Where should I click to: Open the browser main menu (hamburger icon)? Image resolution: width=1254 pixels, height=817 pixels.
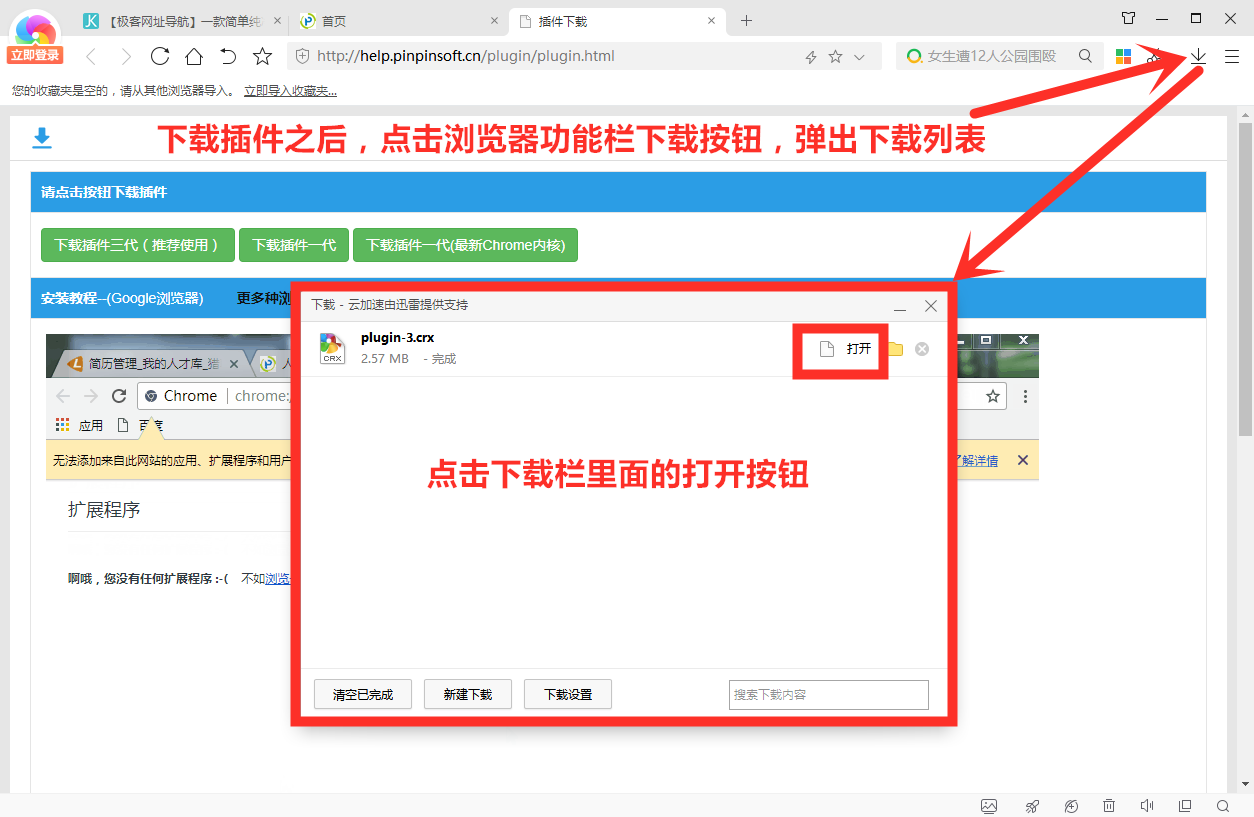pos(1232,57)
